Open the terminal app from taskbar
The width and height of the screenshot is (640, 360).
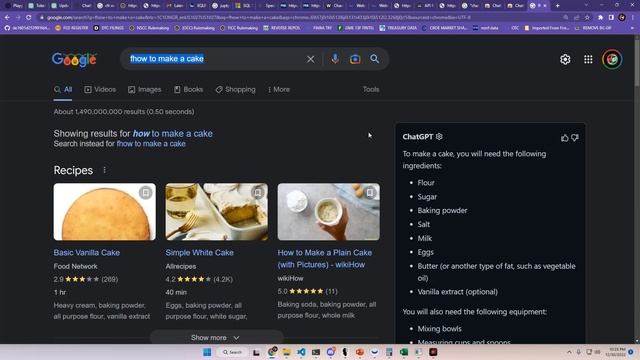316,352
